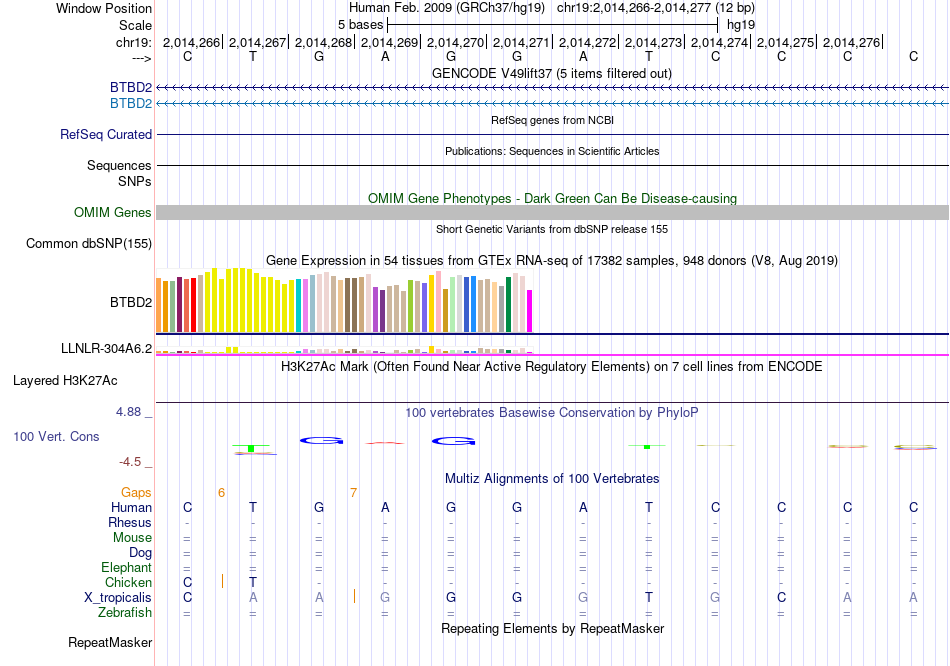Open the OMIM Genes track label
Viewport: 950px width, 666px height.
pos(113,213)
